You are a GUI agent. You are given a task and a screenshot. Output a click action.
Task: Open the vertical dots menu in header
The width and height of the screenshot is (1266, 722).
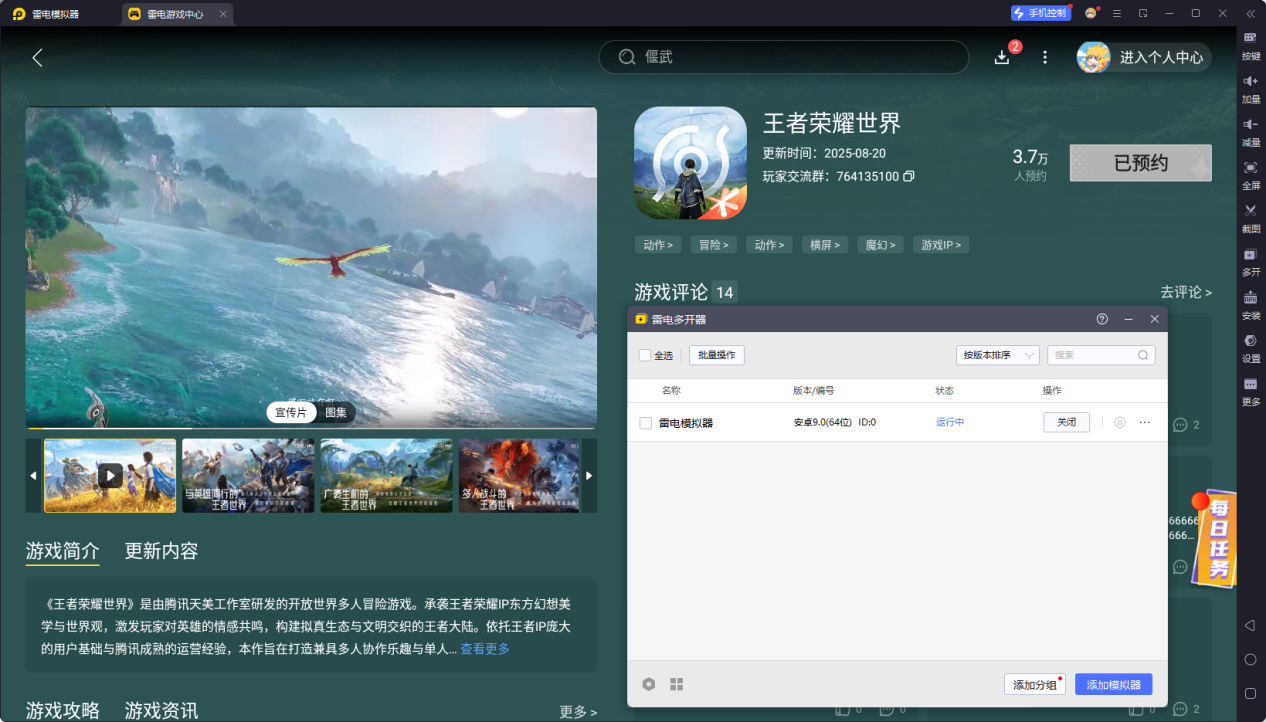click(x=1045, y=57)
